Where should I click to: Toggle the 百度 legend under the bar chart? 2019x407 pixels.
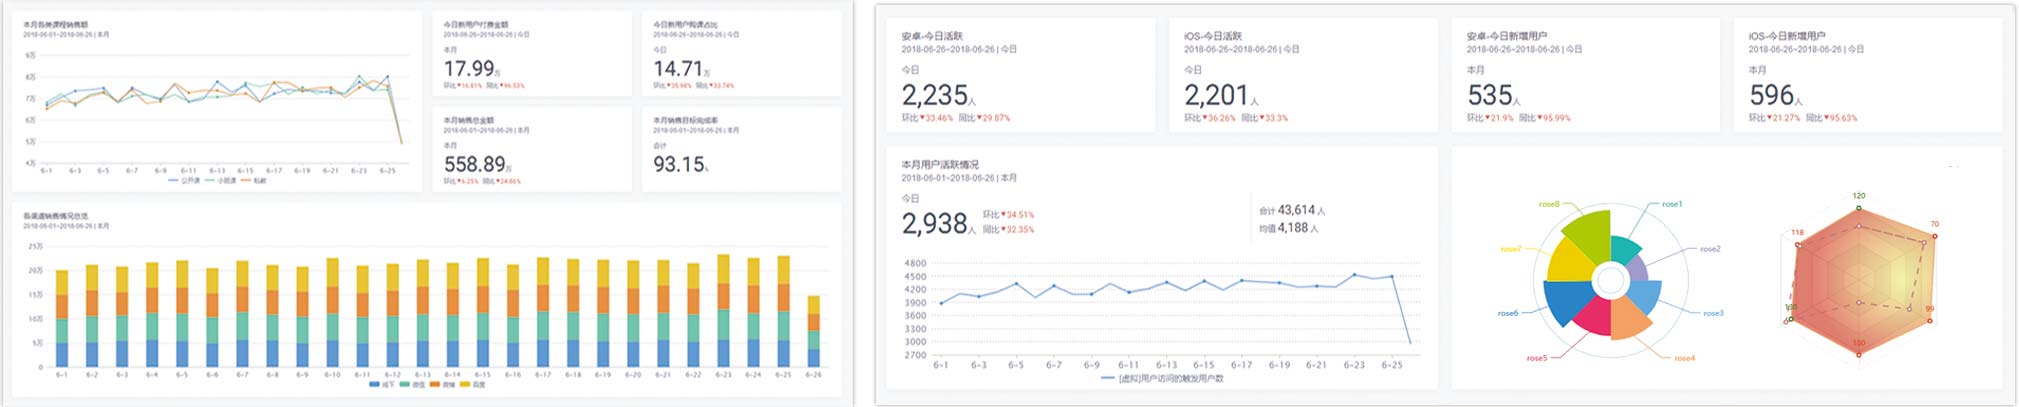(x=473, y=384)
